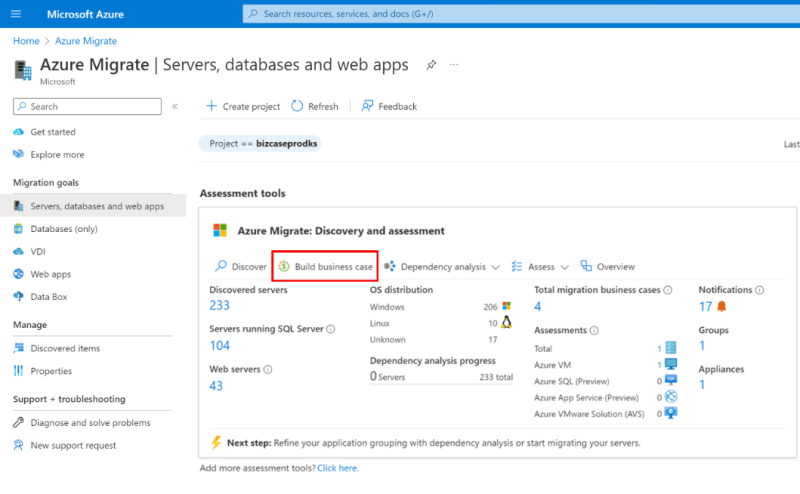
Task: Click the Unknown OS count 17
Action: click(x=492, y=340)
